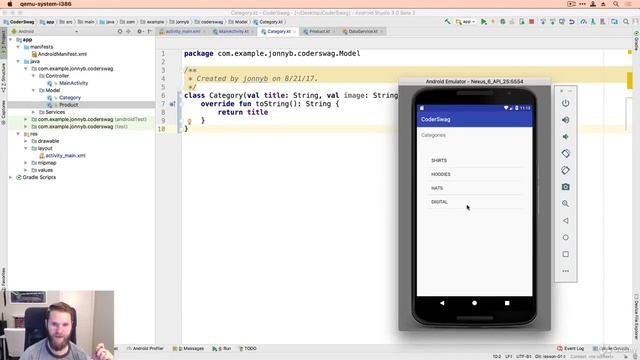
Task: Select Product file in project tree
Action: [68, 105]
